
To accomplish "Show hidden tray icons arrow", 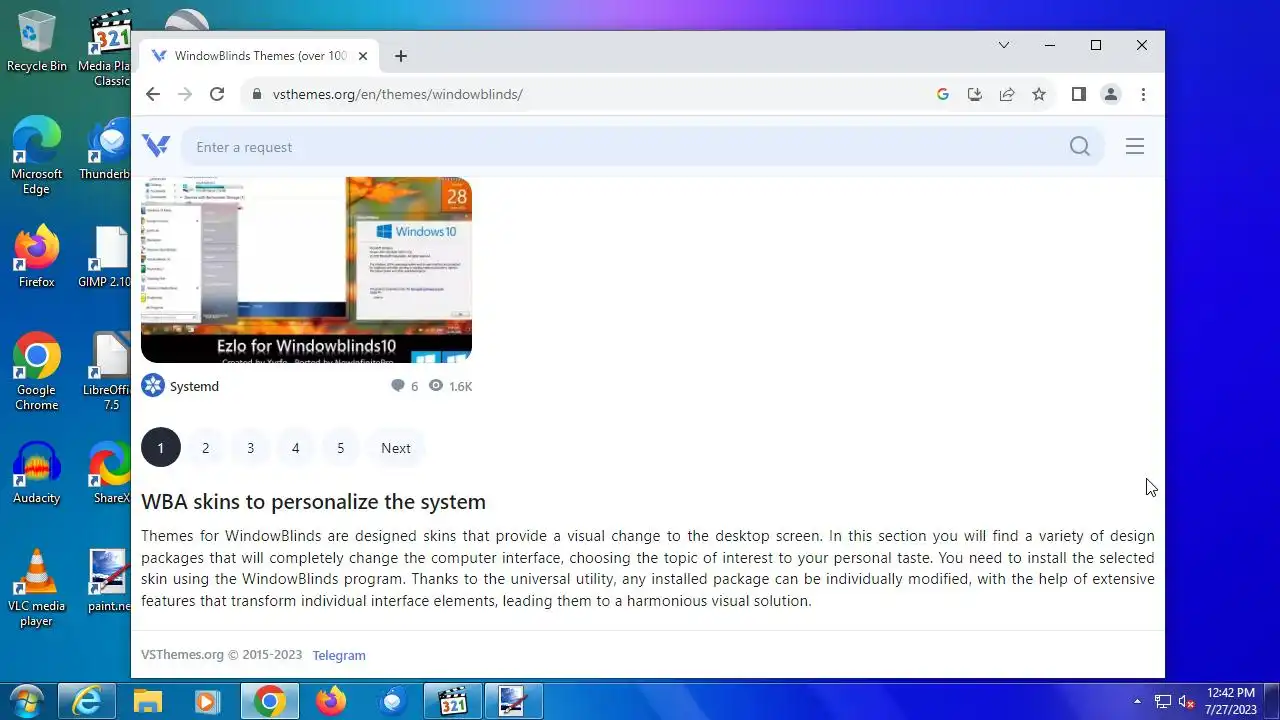I will [1137, 702].
